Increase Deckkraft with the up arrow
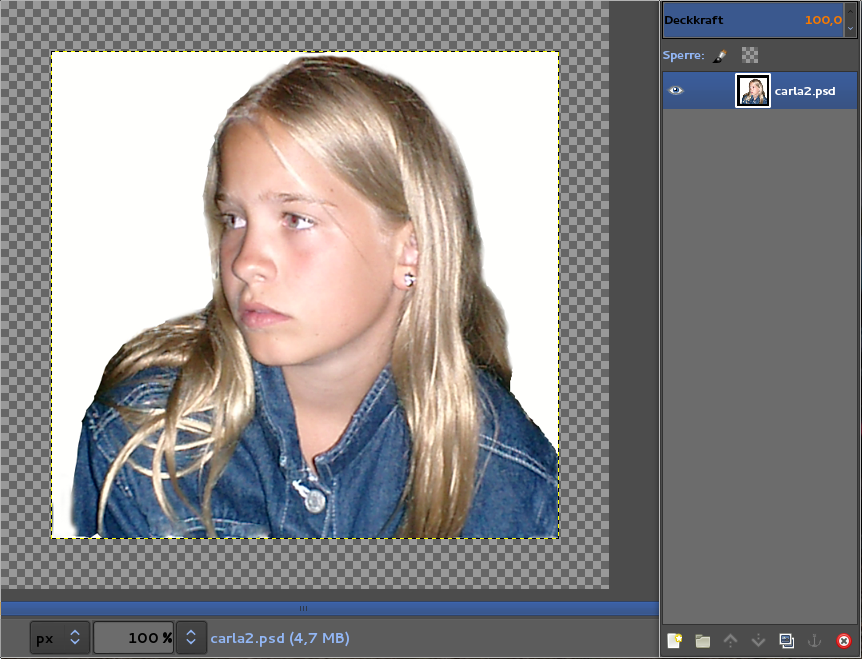The image size is (862, 659). pyautogui.click(x=850, y=12)
